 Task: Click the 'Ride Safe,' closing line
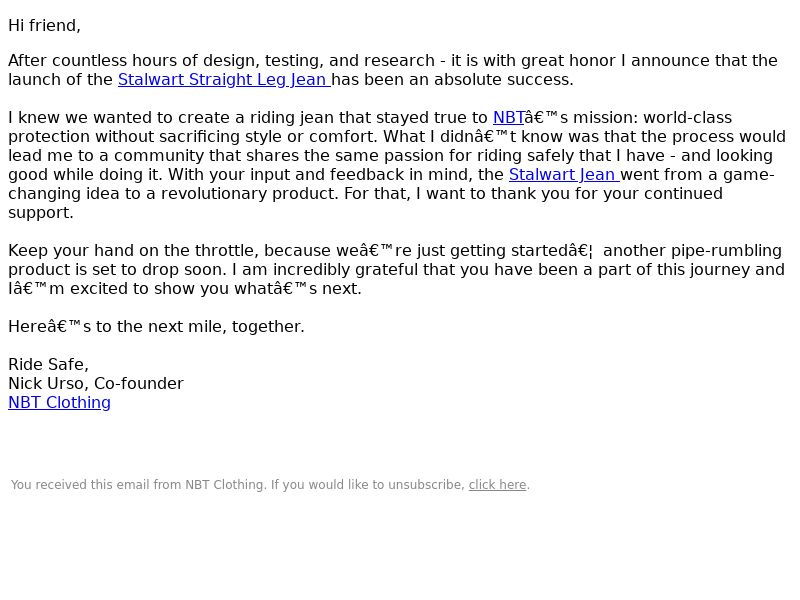(x=48, y=365)
